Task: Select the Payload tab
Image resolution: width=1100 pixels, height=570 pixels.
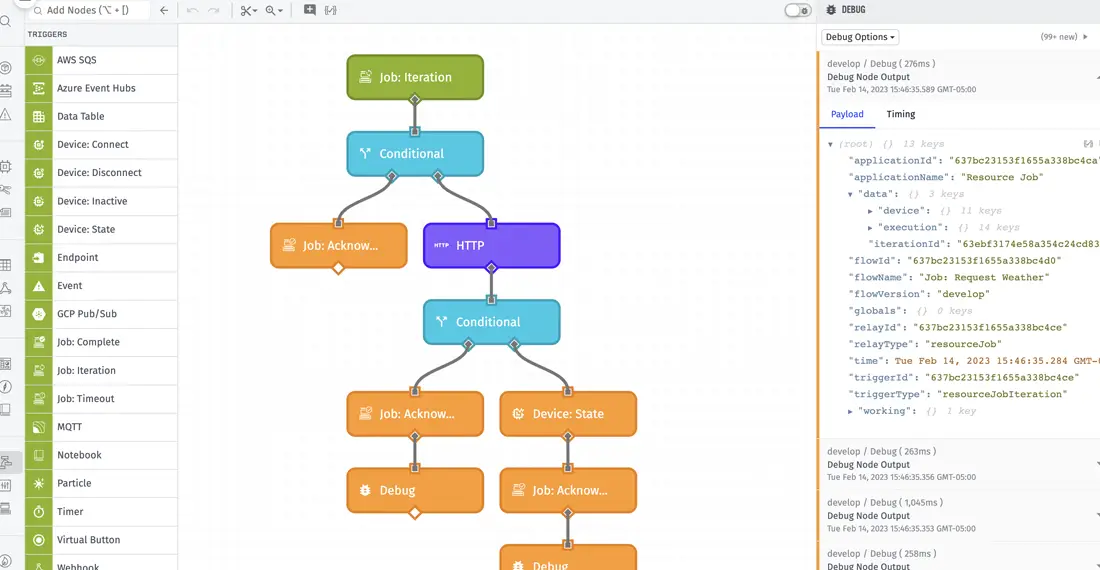Action: [847, 114]
